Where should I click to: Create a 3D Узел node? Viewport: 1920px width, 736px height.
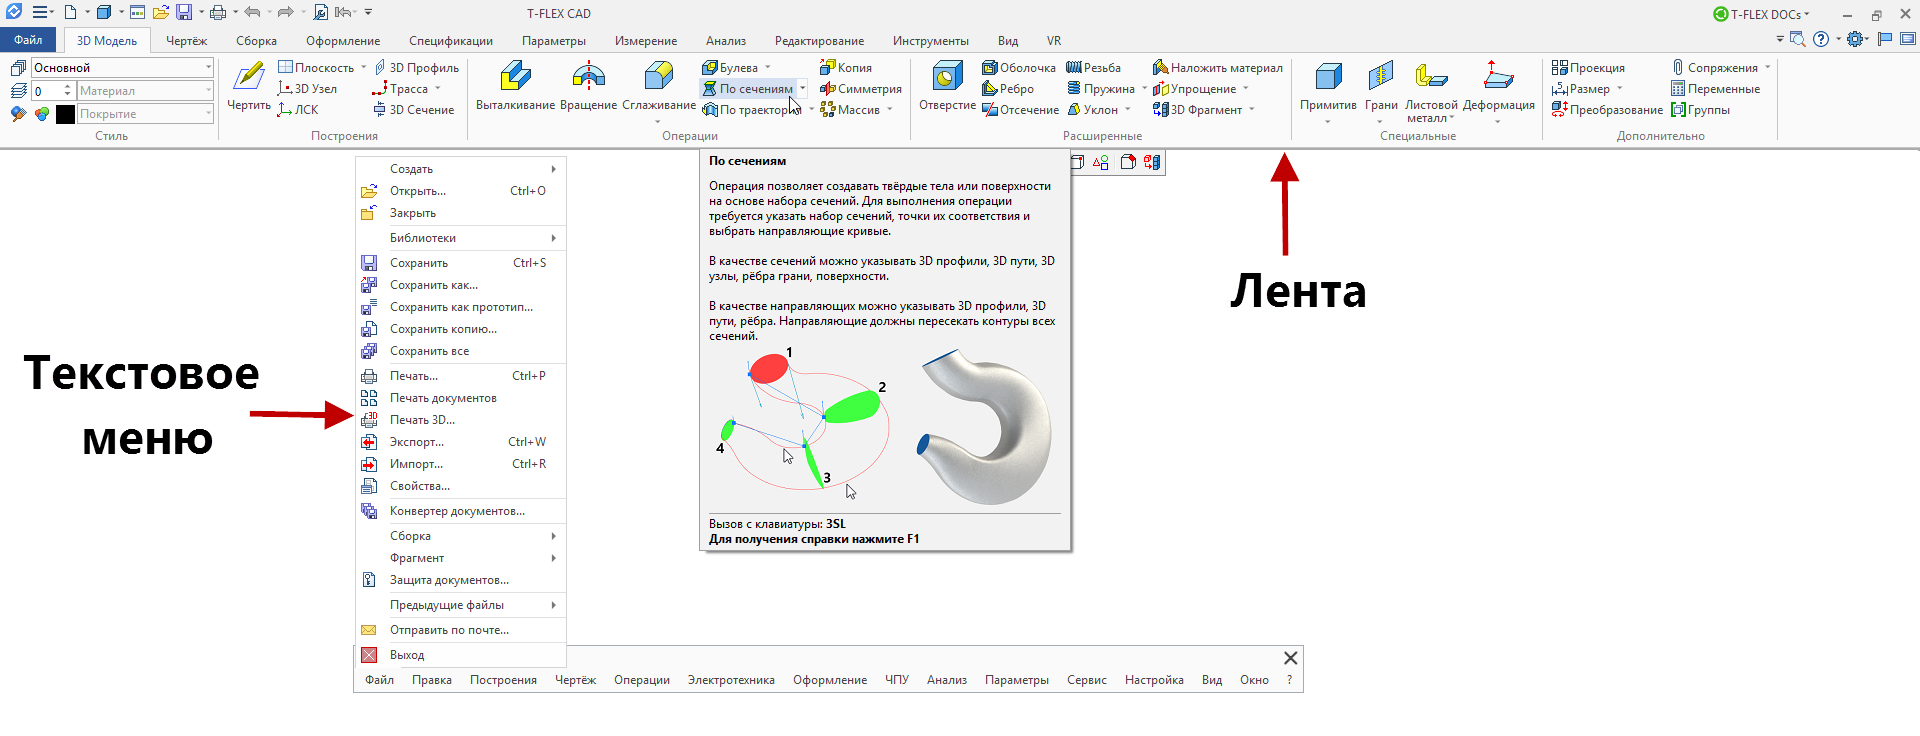[307, 89]
